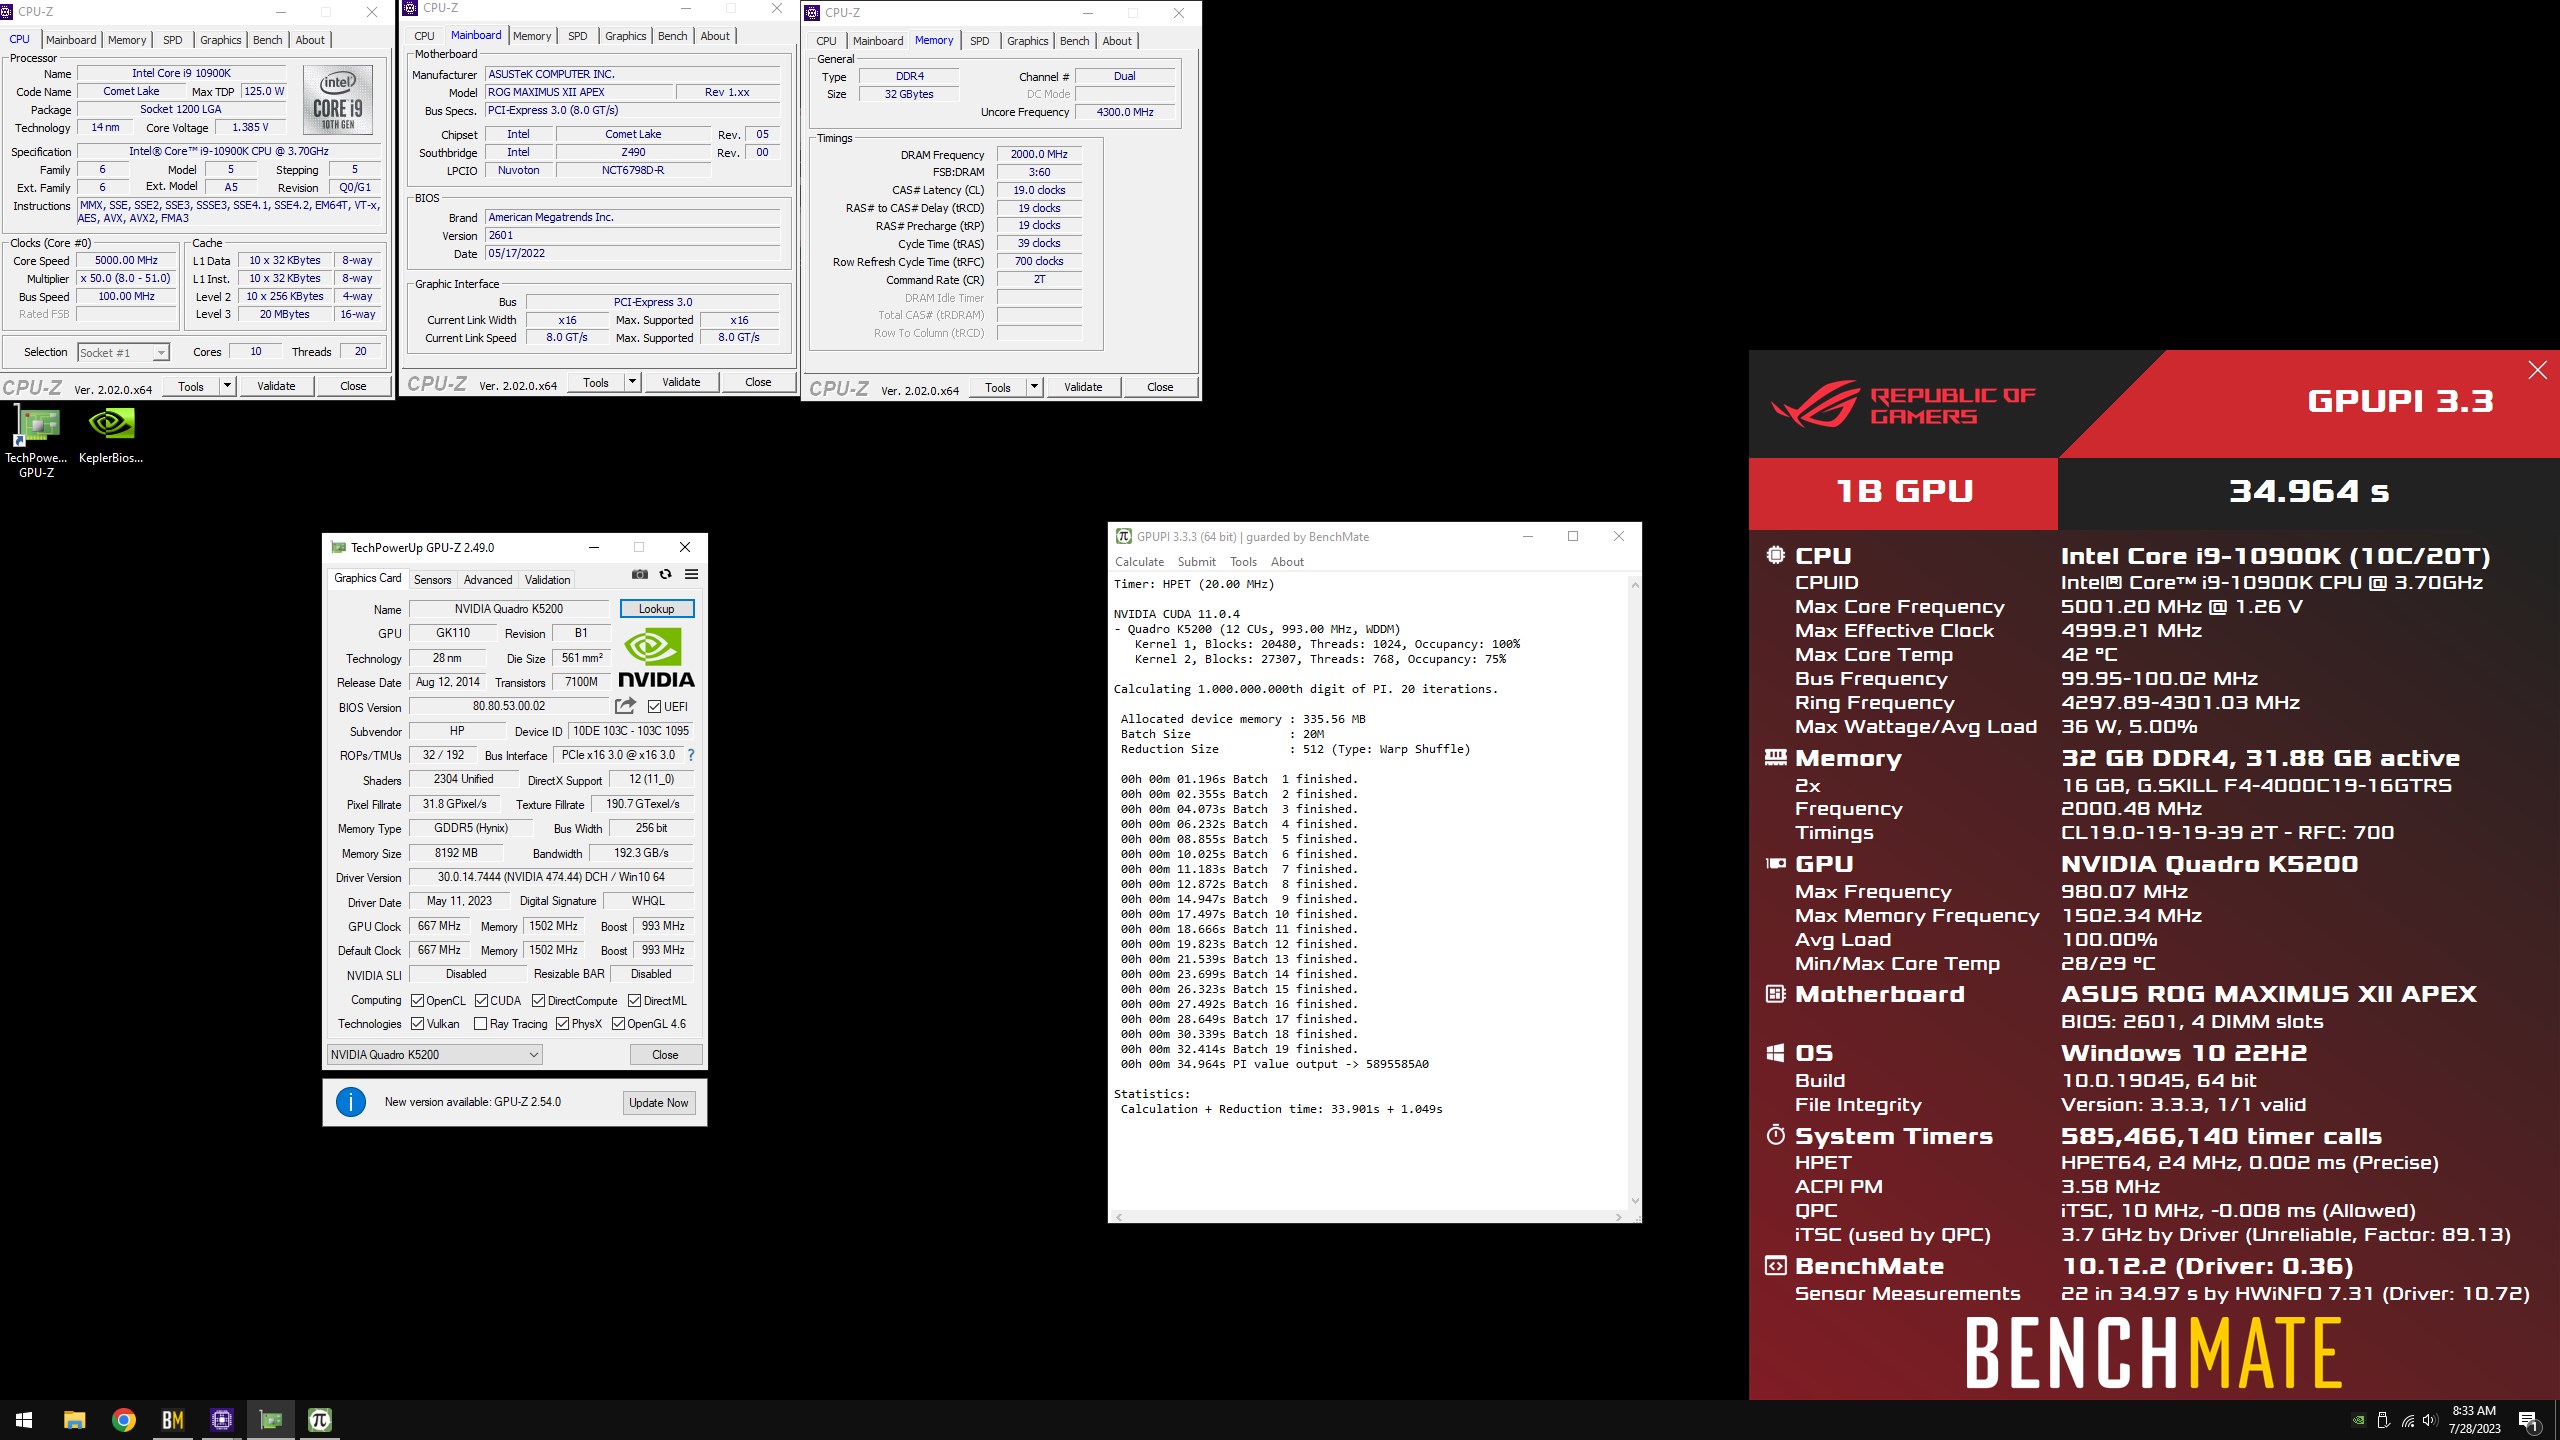Open Google Chrome from the taskbar
The height and width of the screenshot is (1440, 2560).
tap(124, 1420)
